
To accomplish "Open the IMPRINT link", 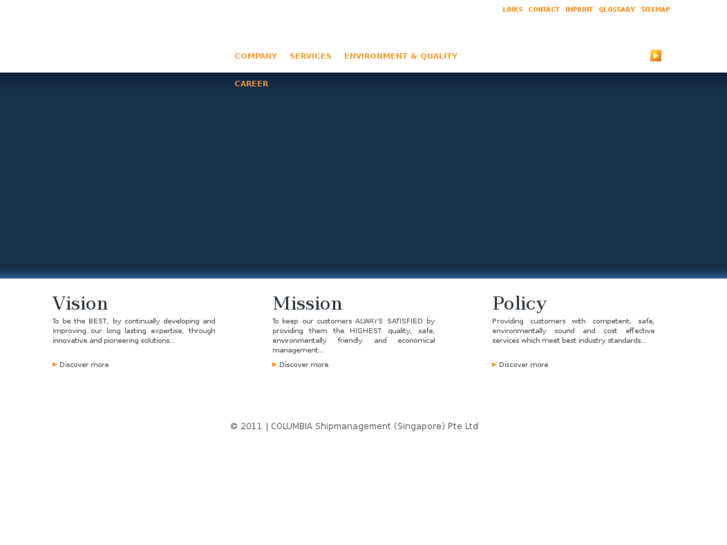I will pyautogui.click(x=579, y=9).
